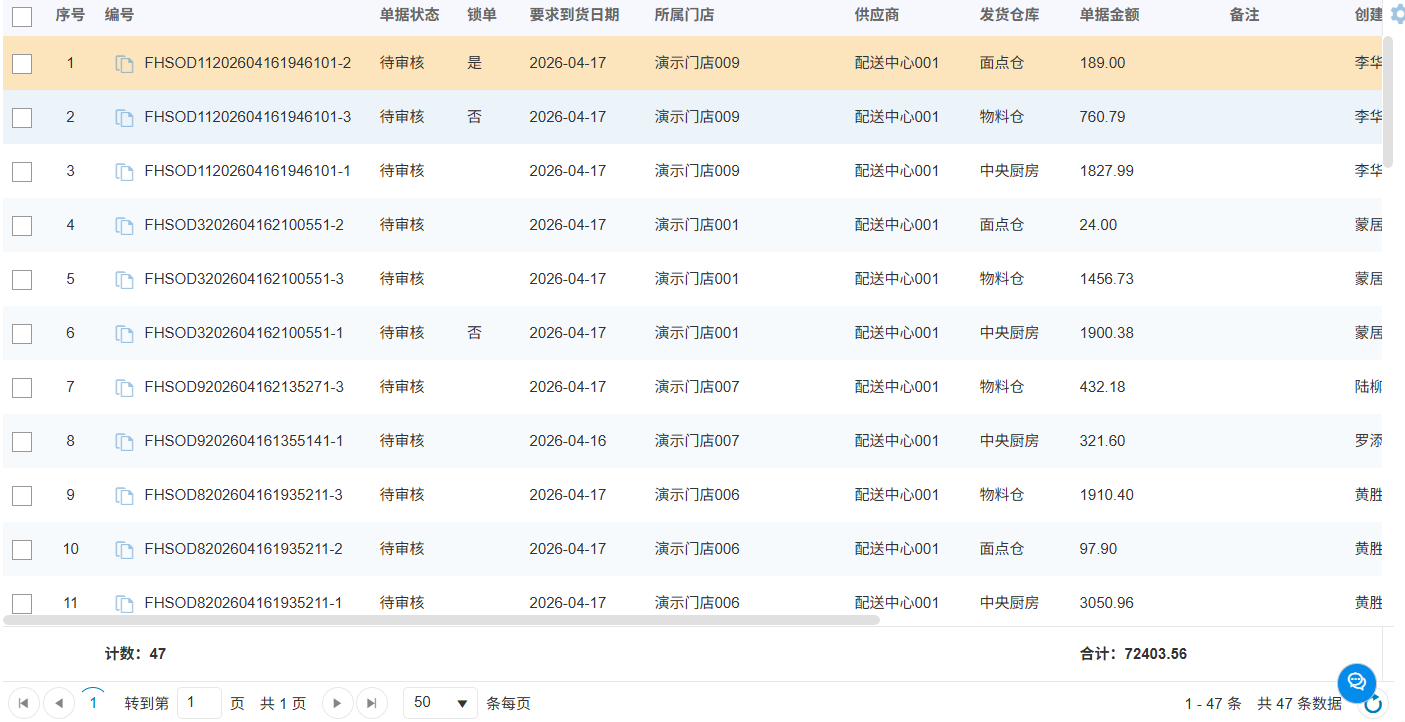This screenshot has height=722, width=1405.
Task: Check row 9 checkbox
Action: [22, 496]
